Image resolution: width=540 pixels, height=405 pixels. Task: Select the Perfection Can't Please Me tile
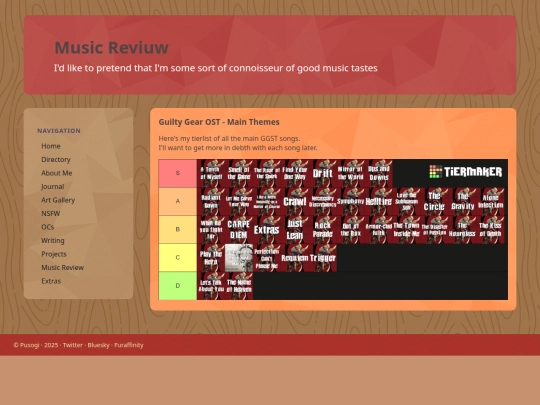click(x=267, y=258)
